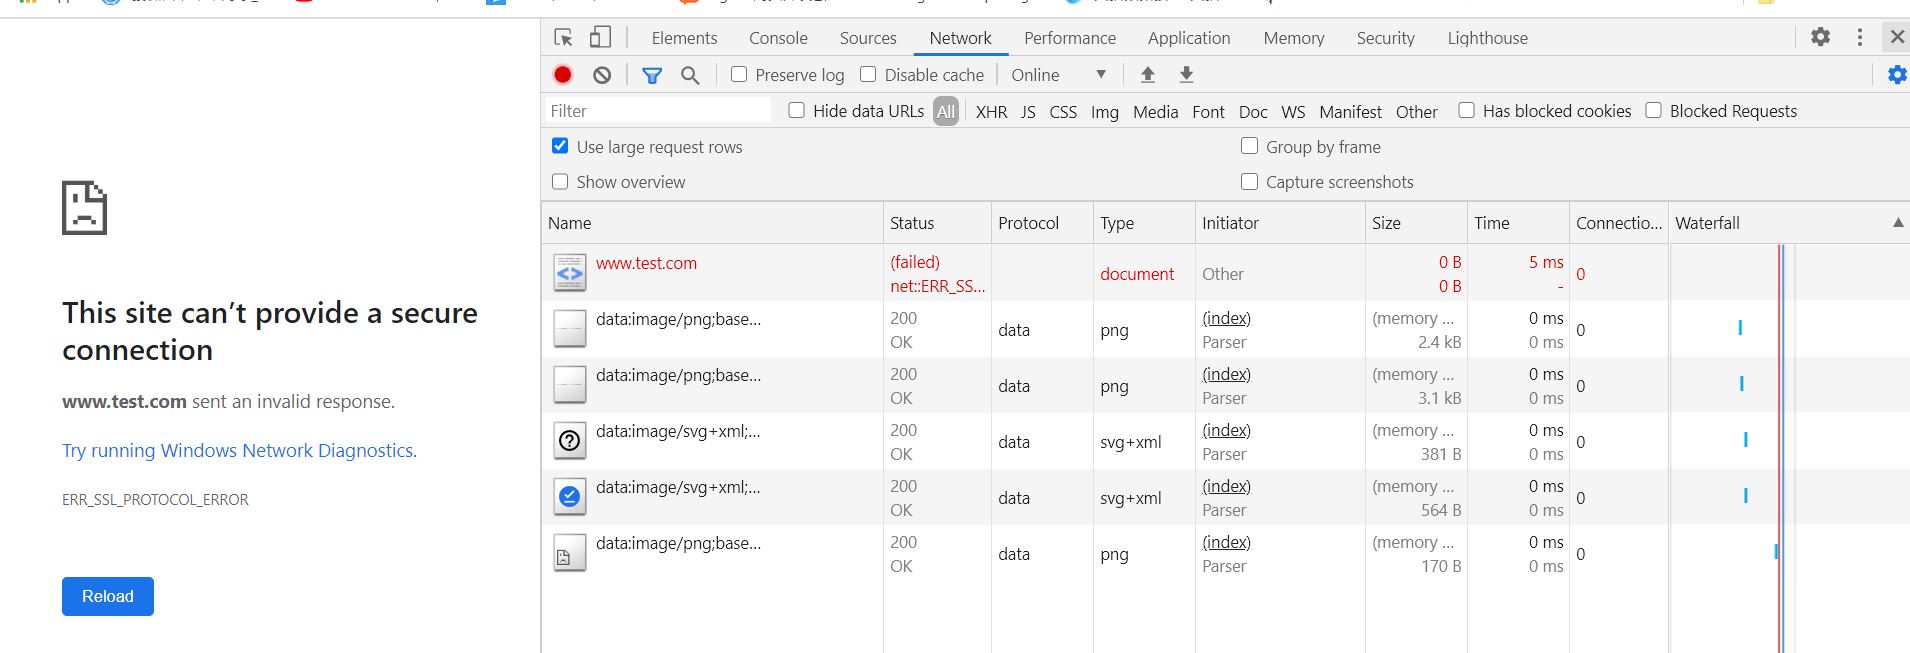
Task: Click the www.test.com document icon
Action: (570, 273)
